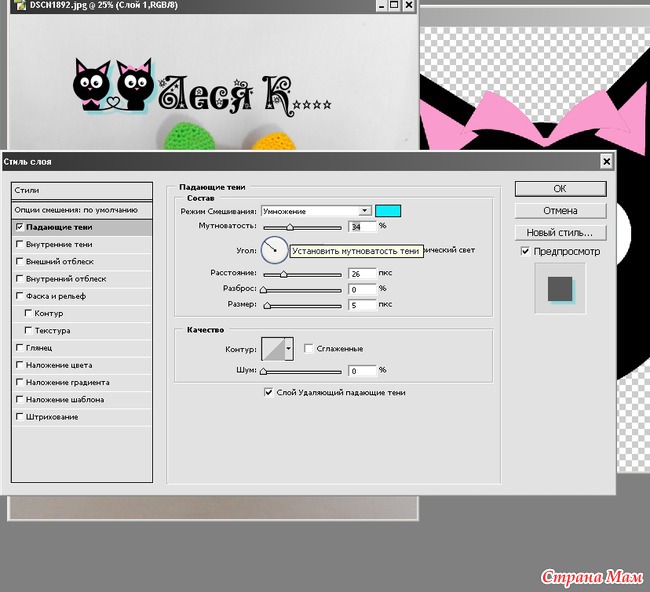Close the Стиль слоя dialog
Screen dimensions: 650x592
[606, 161]
